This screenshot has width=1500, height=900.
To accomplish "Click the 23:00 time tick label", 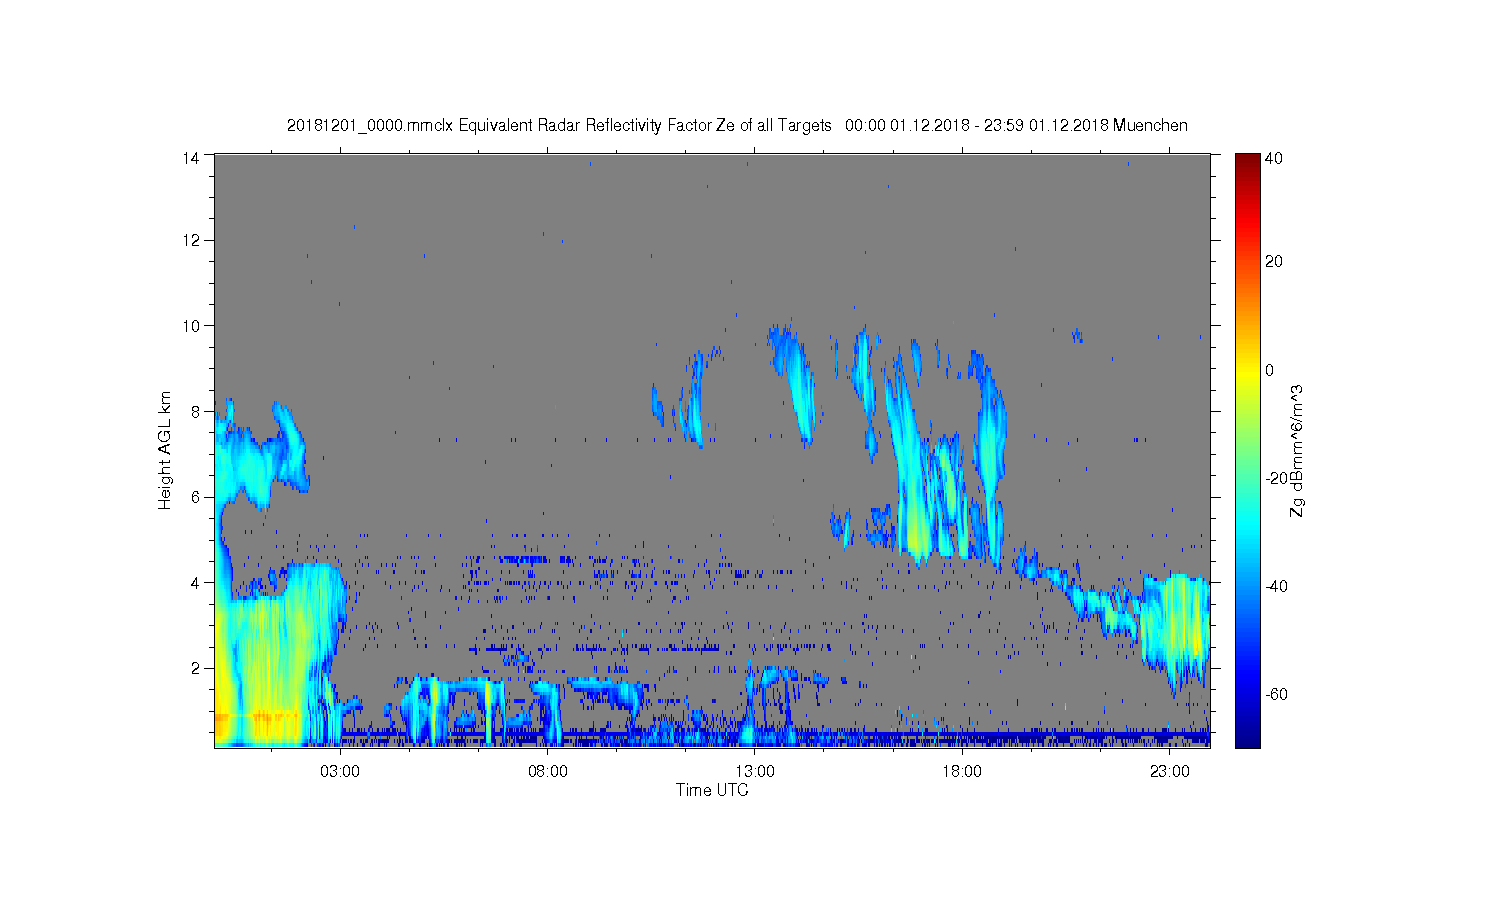I will (x=1169, y=772).
